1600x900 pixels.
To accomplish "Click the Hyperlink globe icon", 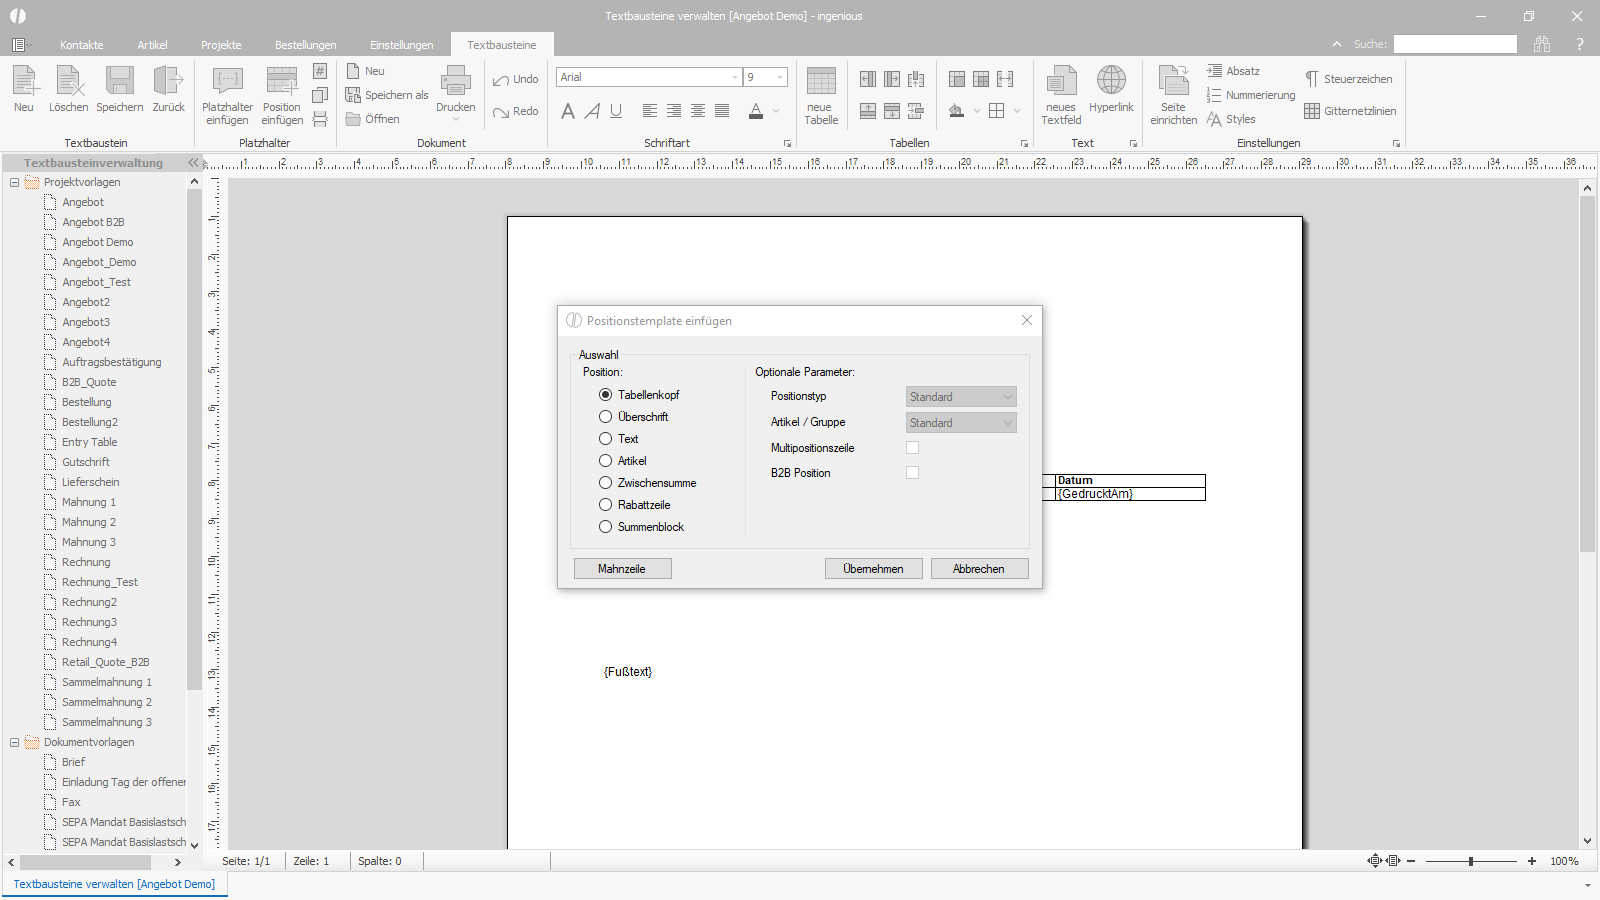I will 1111,90.
